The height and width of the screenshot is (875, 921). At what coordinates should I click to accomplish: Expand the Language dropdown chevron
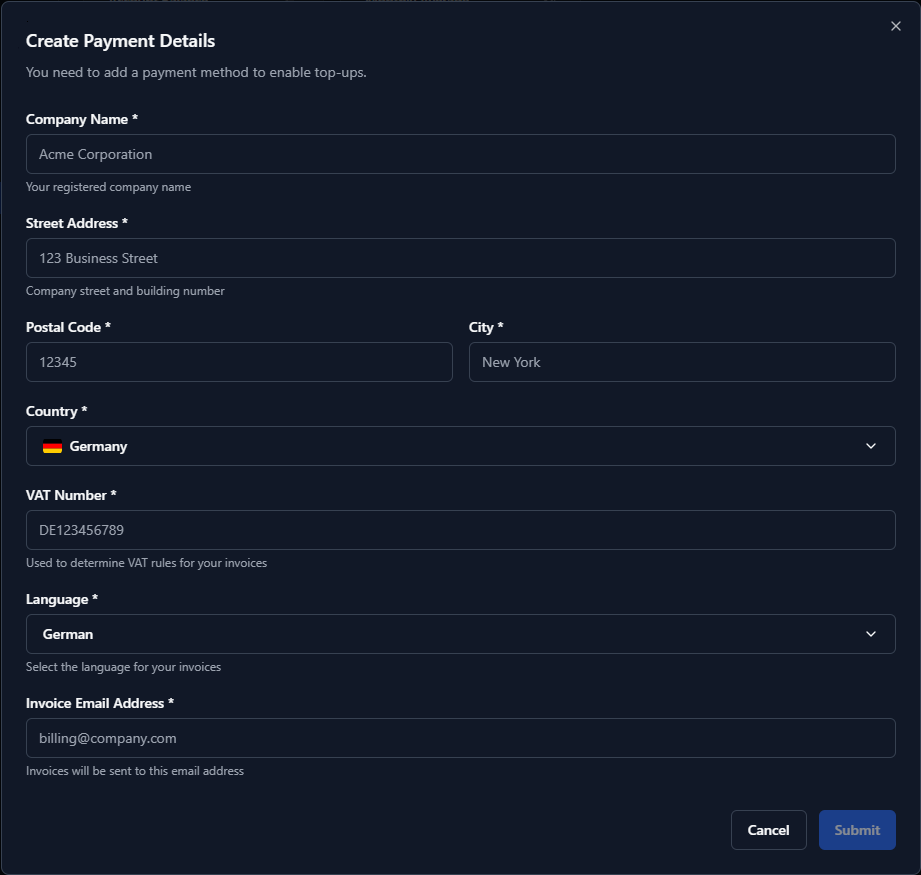tap(870, 634)
